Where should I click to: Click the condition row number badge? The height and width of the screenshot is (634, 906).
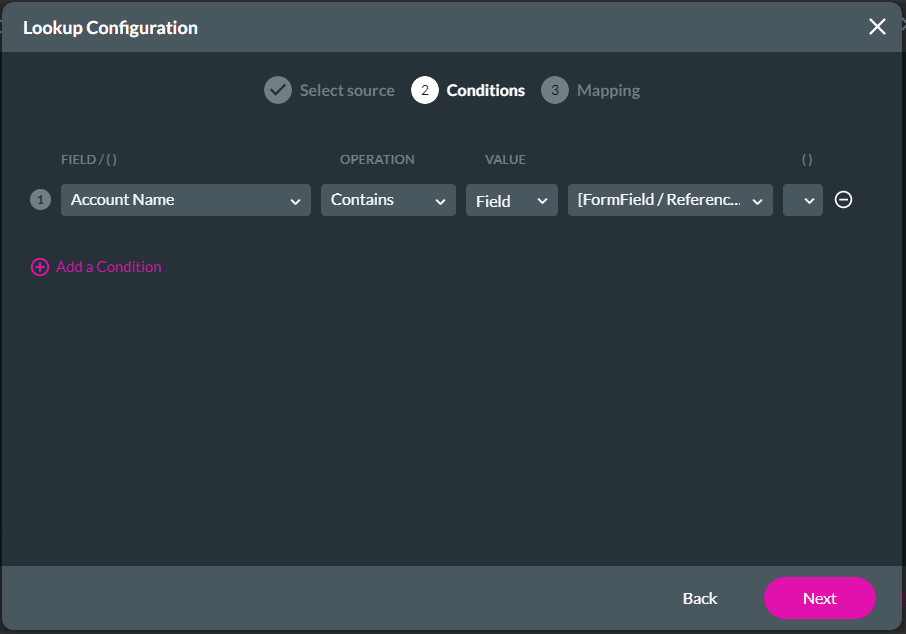click(40, 199)
